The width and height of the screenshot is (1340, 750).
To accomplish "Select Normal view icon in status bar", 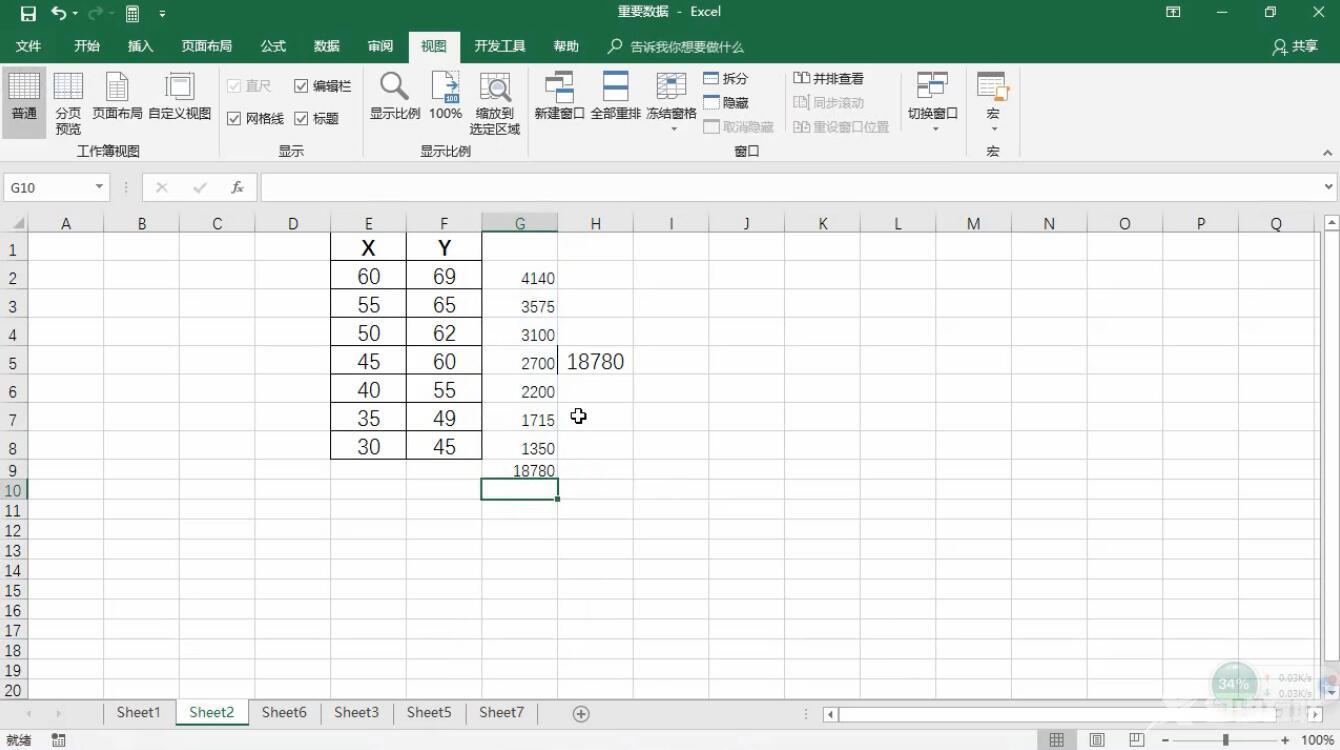I will pos(1056,740).
